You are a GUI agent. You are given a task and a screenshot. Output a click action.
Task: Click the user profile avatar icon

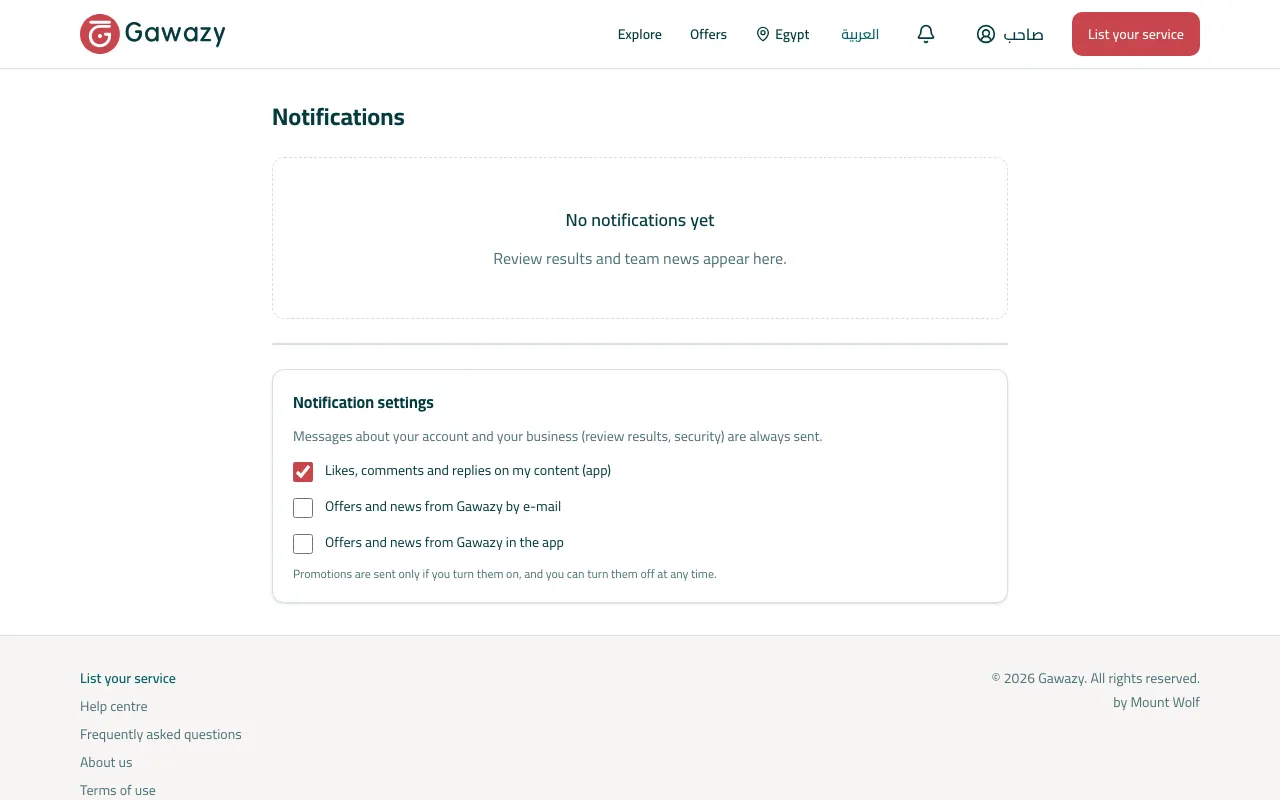click(986, 34)
